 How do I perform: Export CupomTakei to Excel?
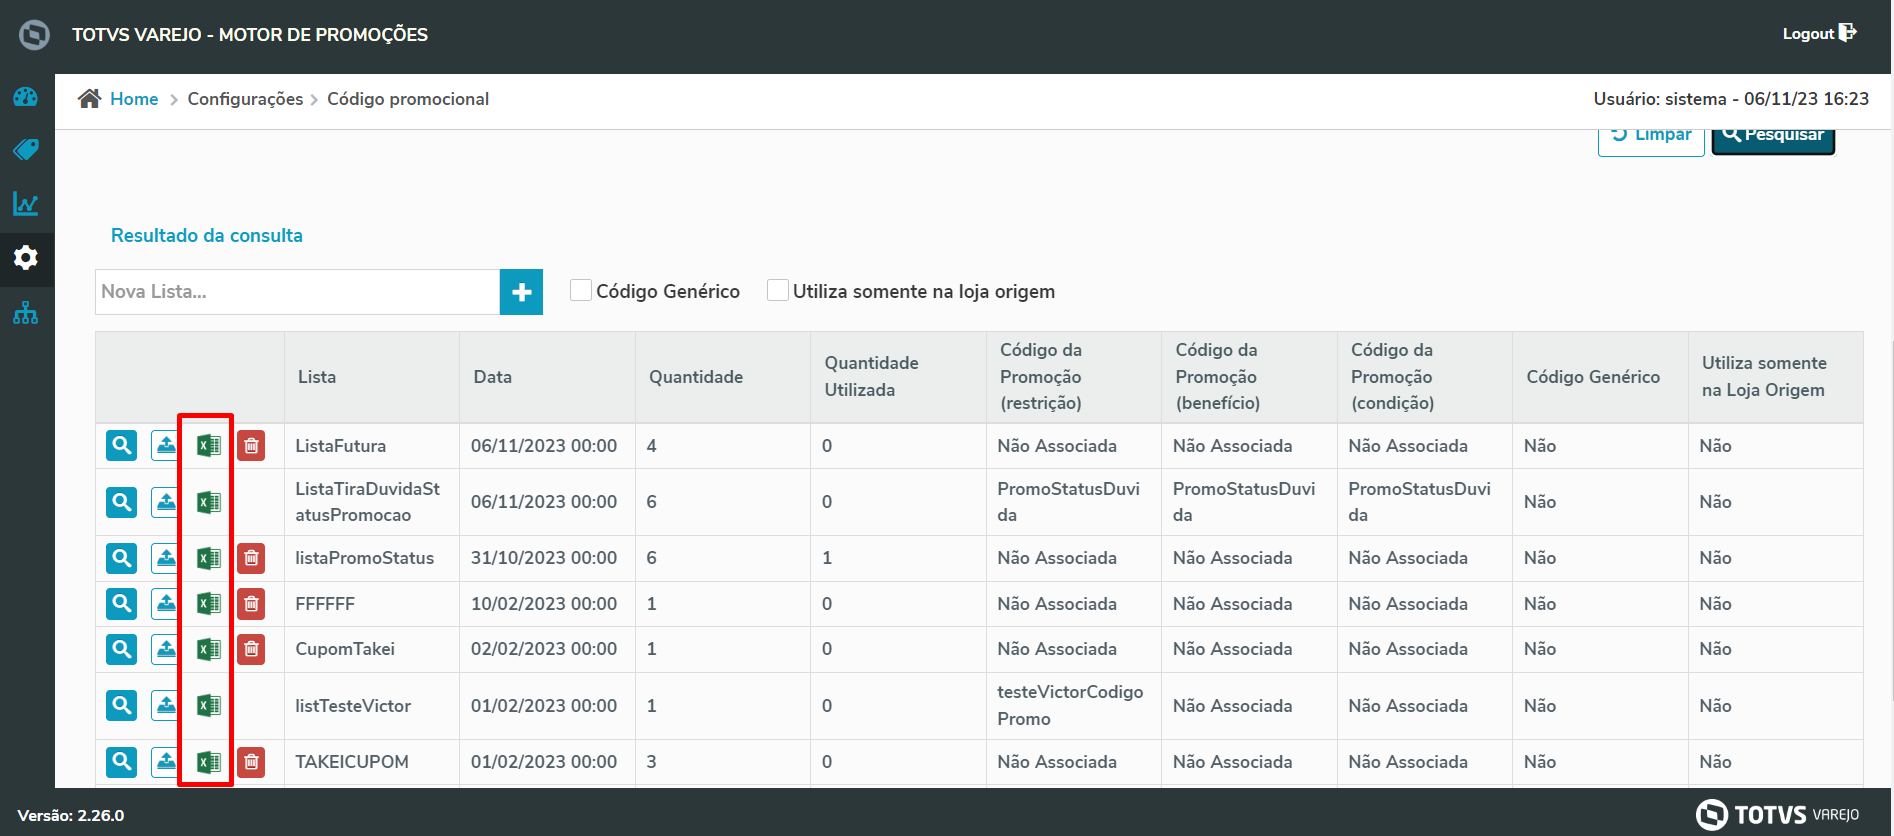(208, 649)
